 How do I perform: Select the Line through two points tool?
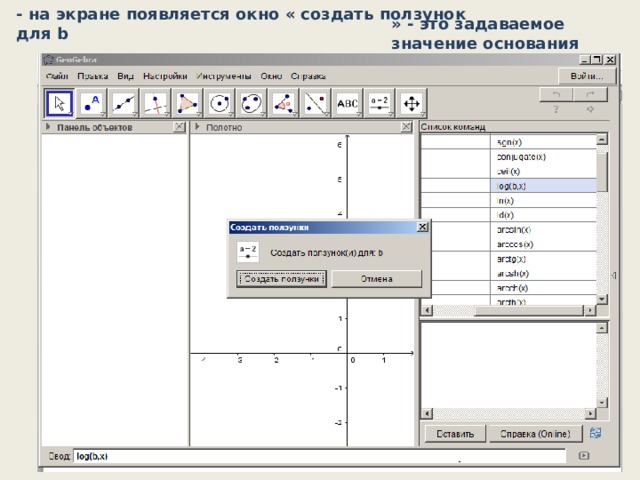[x=124, y=103]
